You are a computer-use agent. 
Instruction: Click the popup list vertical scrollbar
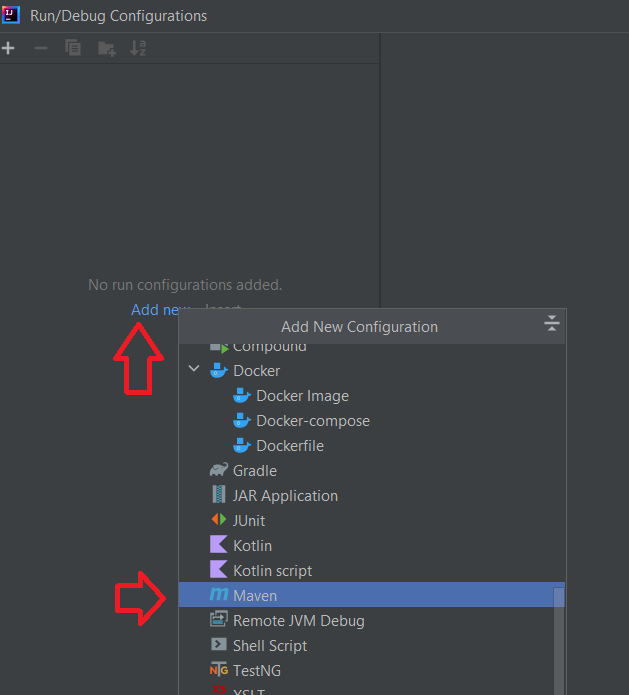tap(559, 640)
